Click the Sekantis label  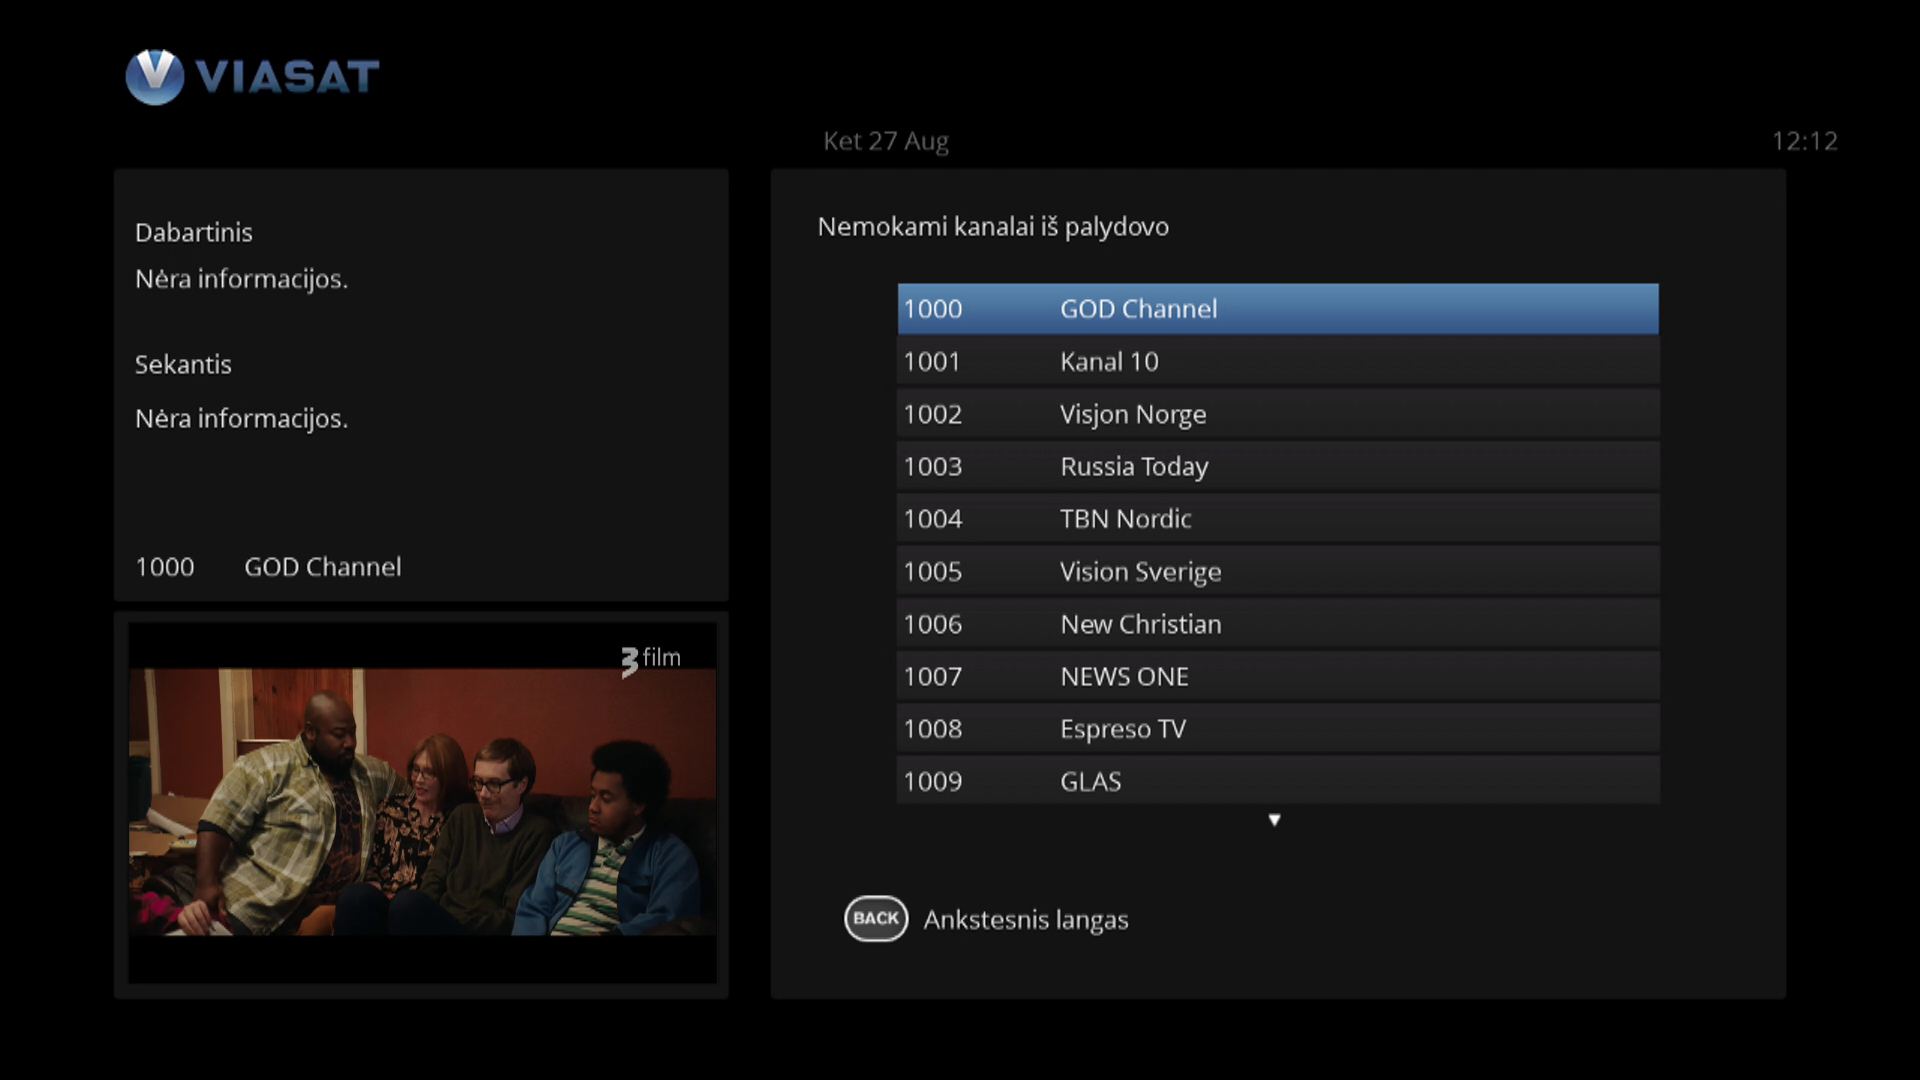(183, 364)
